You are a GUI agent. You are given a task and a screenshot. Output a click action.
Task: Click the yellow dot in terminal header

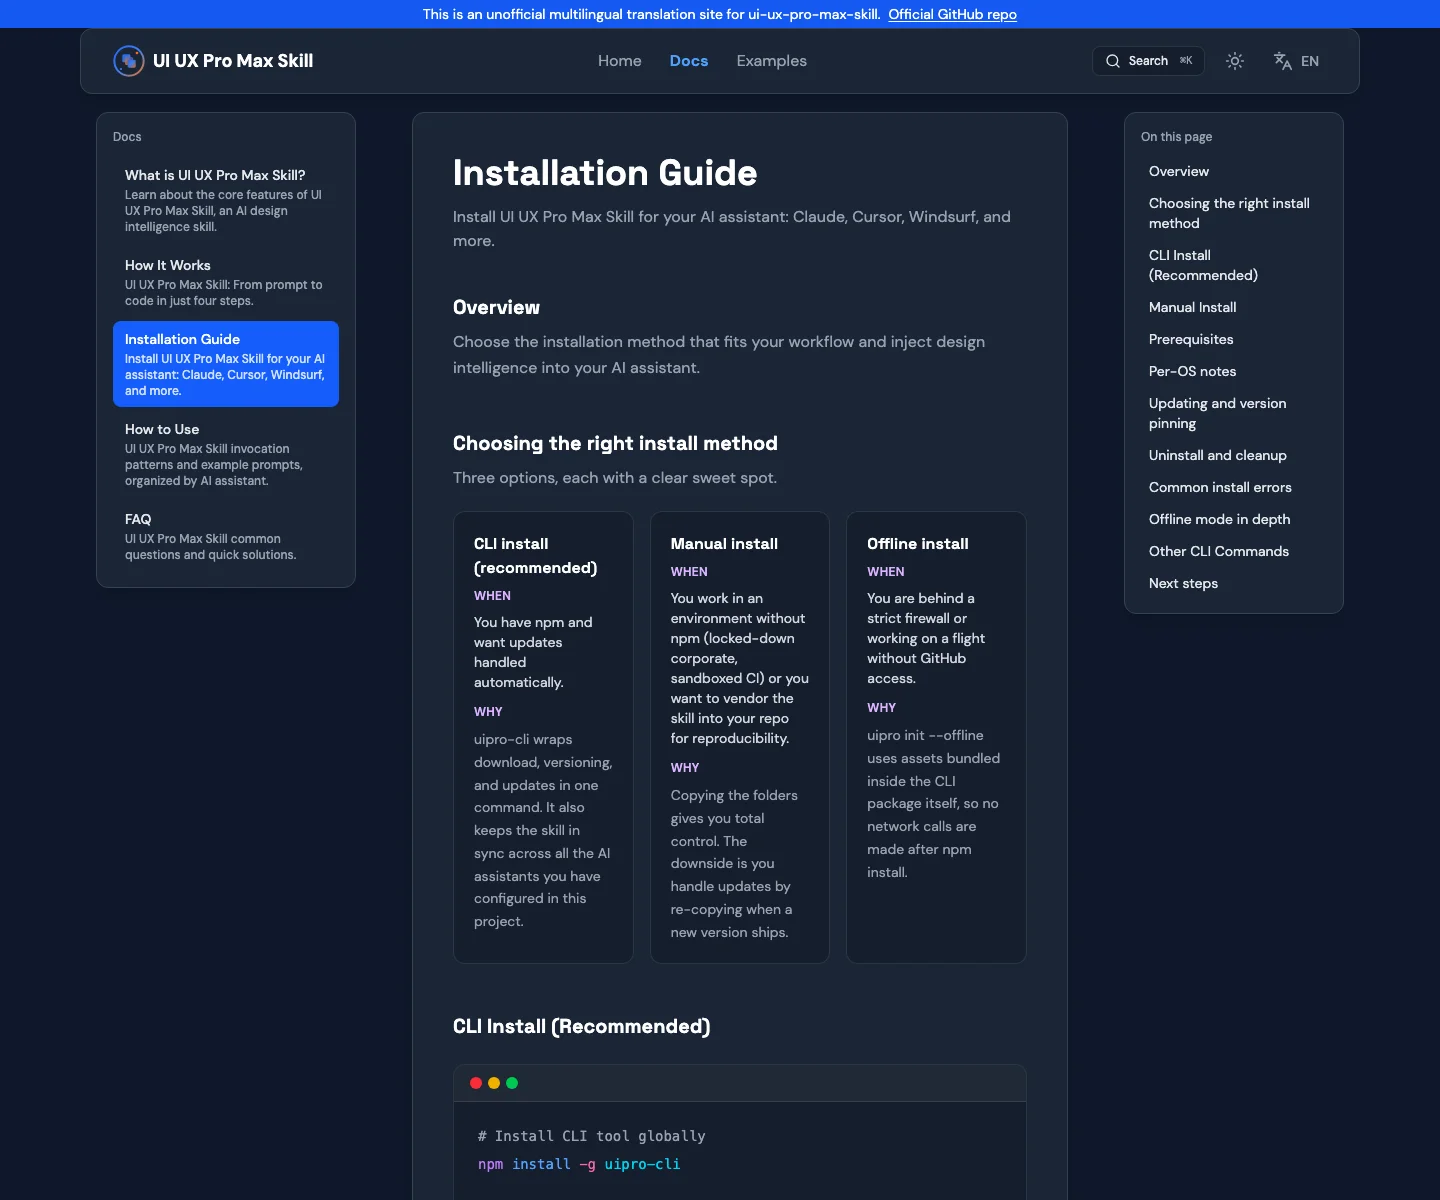point(494,1083)
